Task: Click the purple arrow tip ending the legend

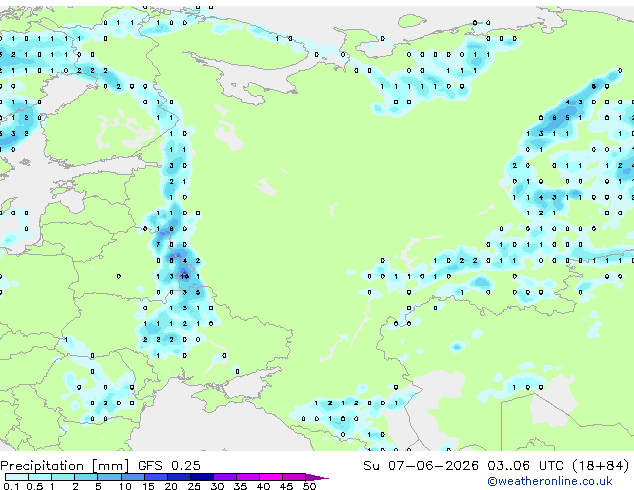Action: (x=317, y=477)
